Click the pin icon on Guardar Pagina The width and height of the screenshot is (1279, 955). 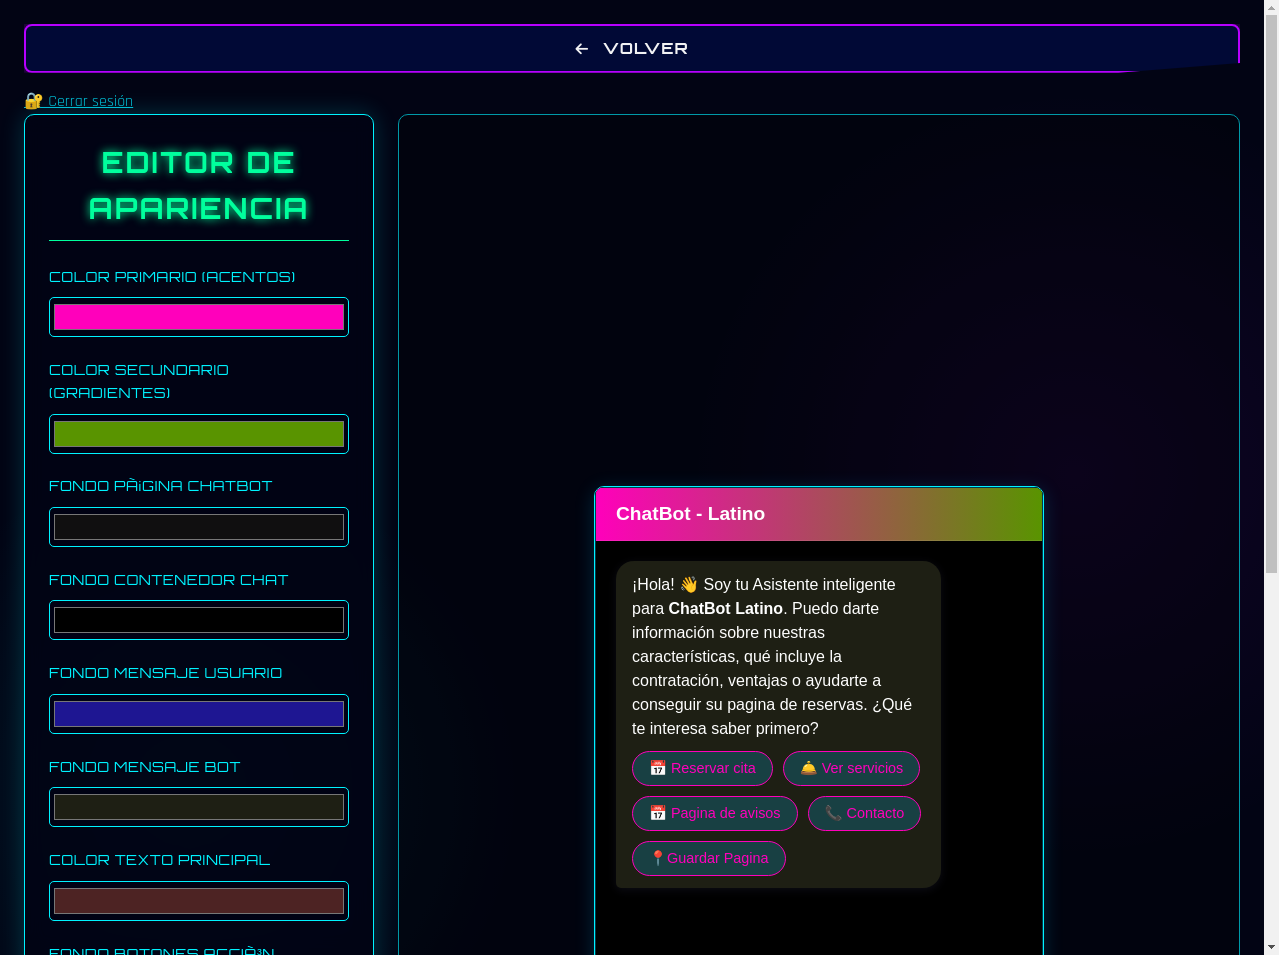click(x=658, y=858)
